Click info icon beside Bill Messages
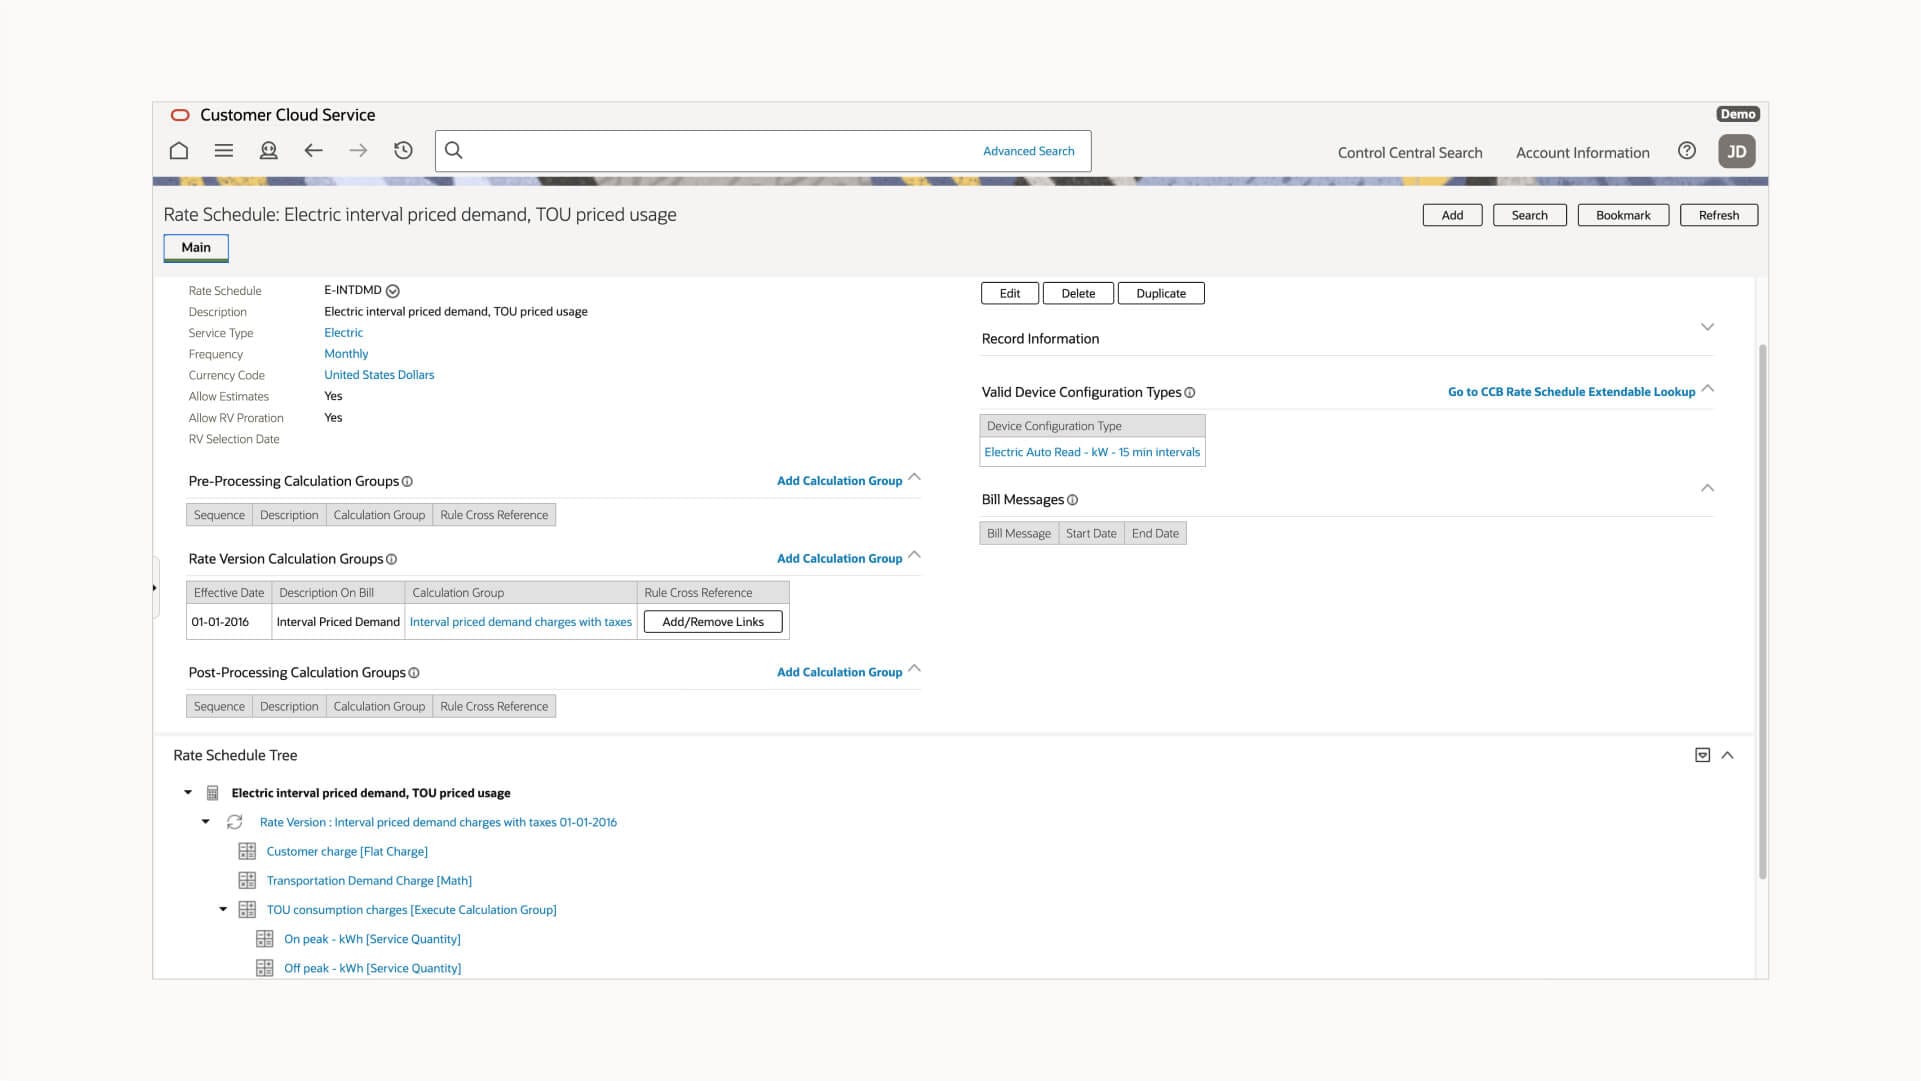The width and height of the screenshot is (1921, 1081). tap(1073, 500)
